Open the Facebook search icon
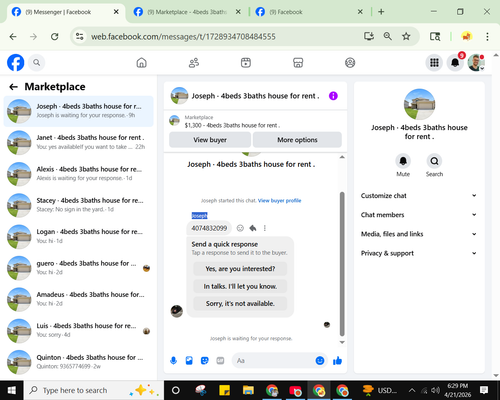 (37, 62)
